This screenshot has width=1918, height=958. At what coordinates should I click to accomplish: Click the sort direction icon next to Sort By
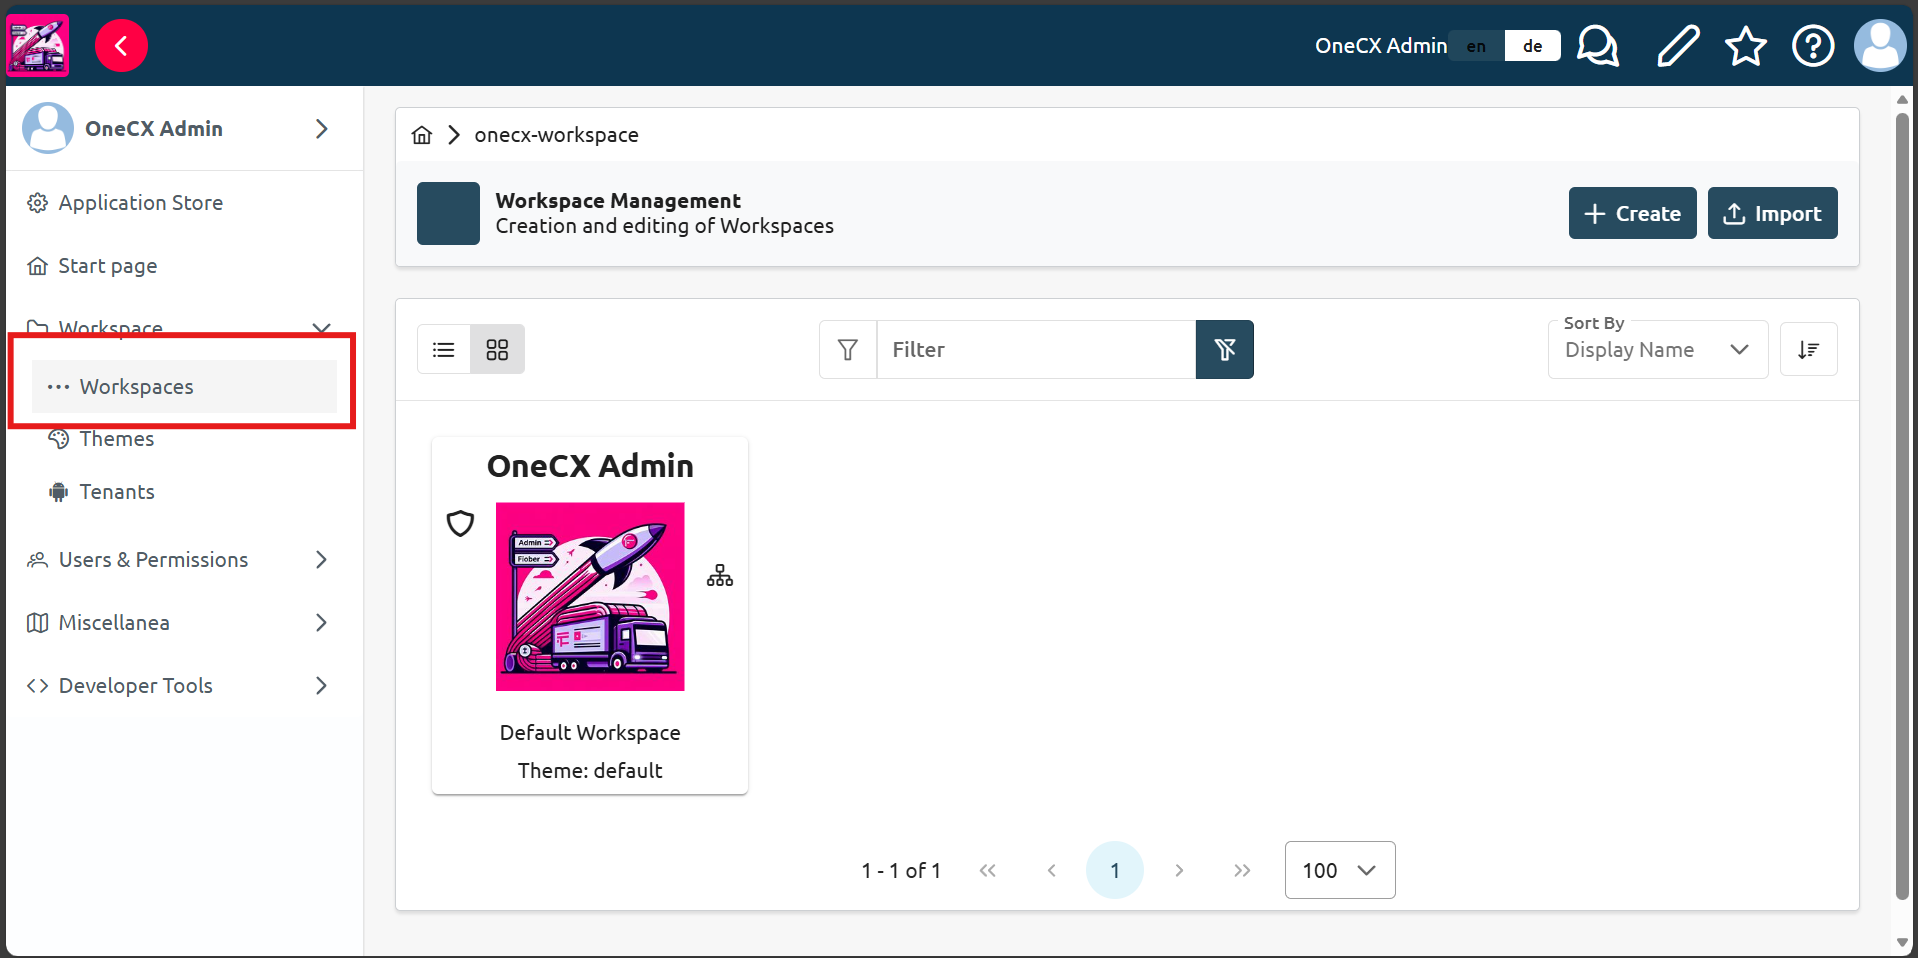(1809, 349)
